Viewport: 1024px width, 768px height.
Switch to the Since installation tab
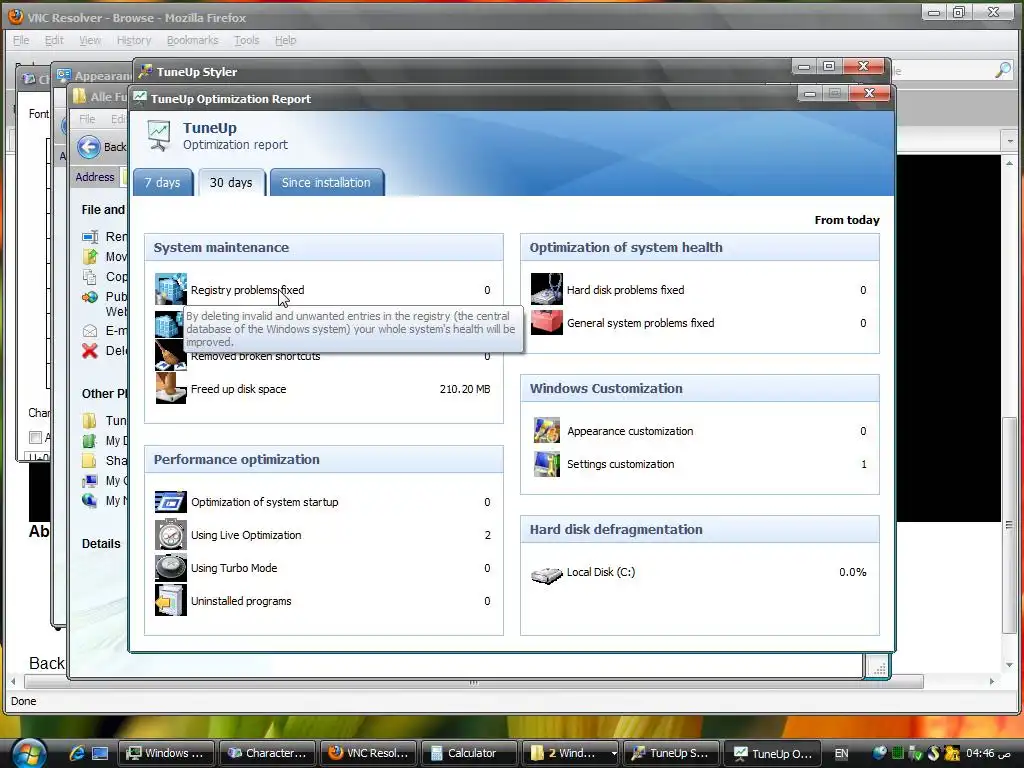click(x=326, y=182)
